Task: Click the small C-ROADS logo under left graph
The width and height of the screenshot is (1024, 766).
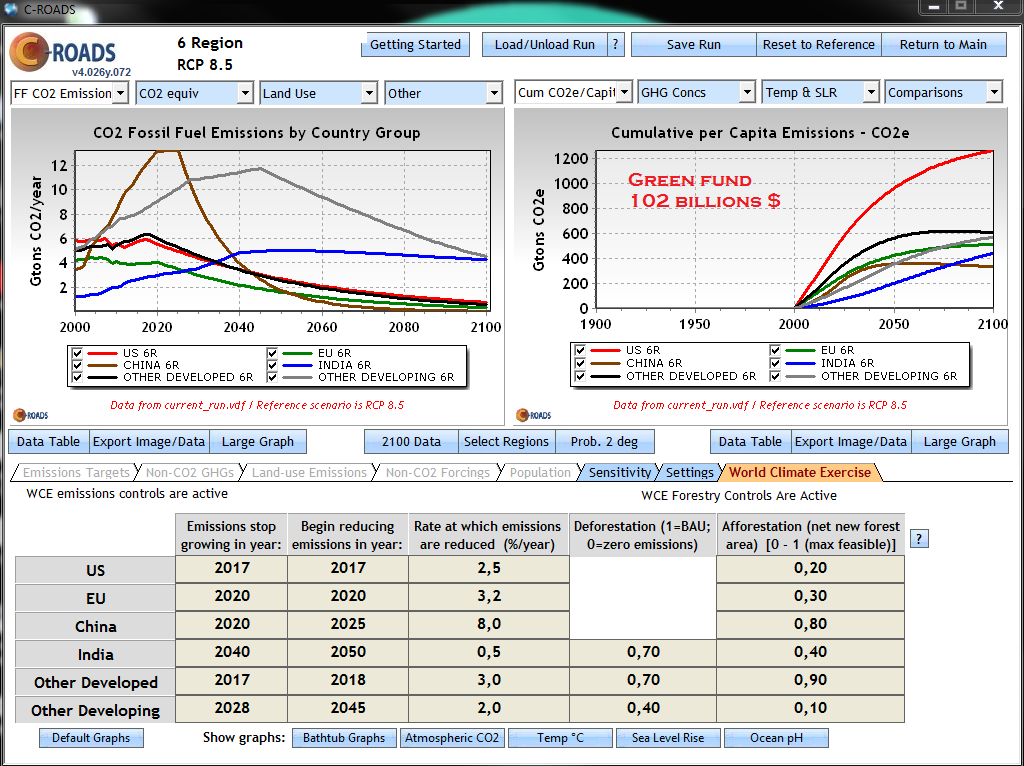Action: click(30, 415)
